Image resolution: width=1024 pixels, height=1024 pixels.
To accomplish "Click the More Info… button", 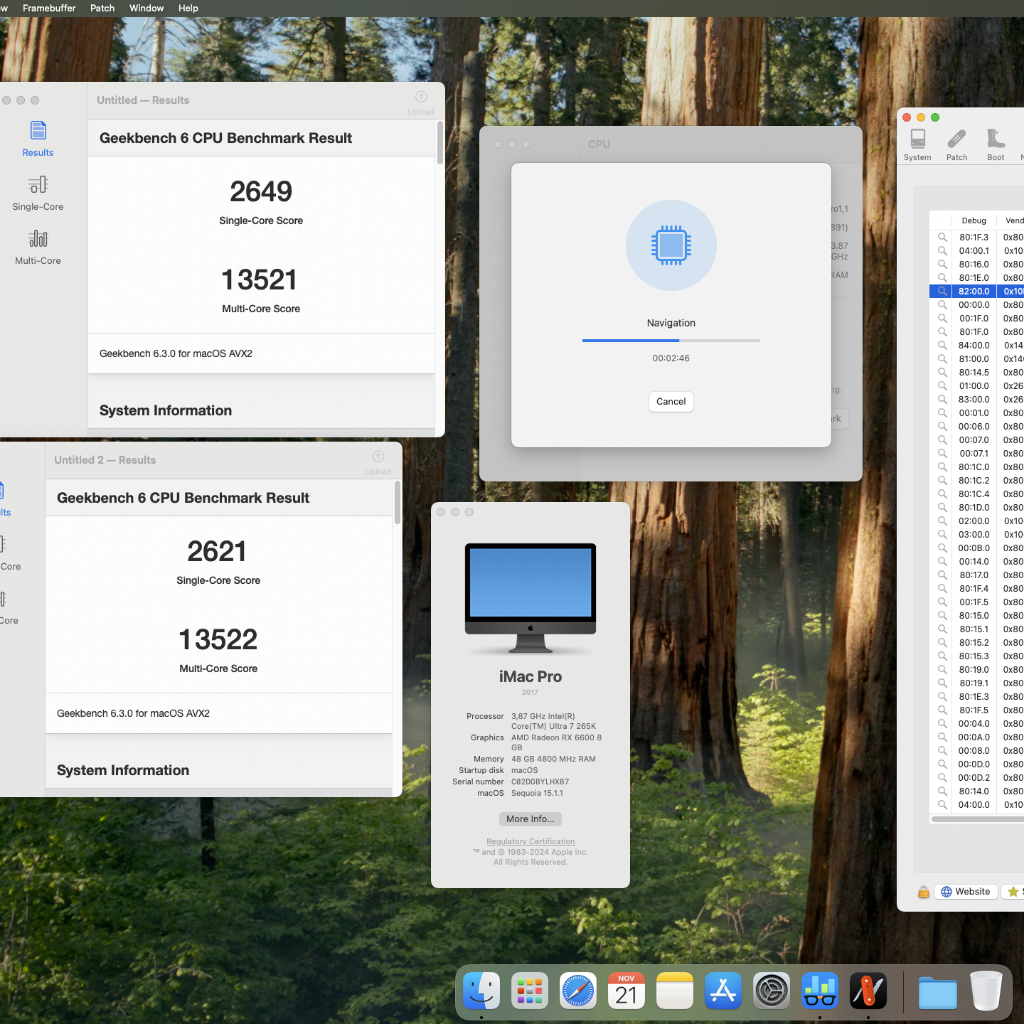I will click(x=530, y=819).
